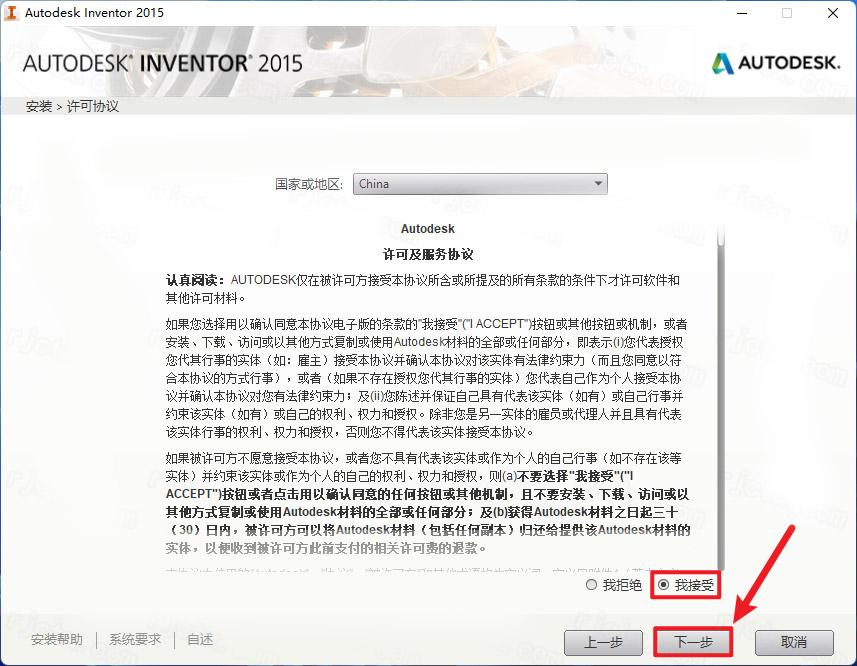Click the 下一步 (Next) button
Image resolution: width=857 pixels, height=666 pixels.
(x=693, y=643)
